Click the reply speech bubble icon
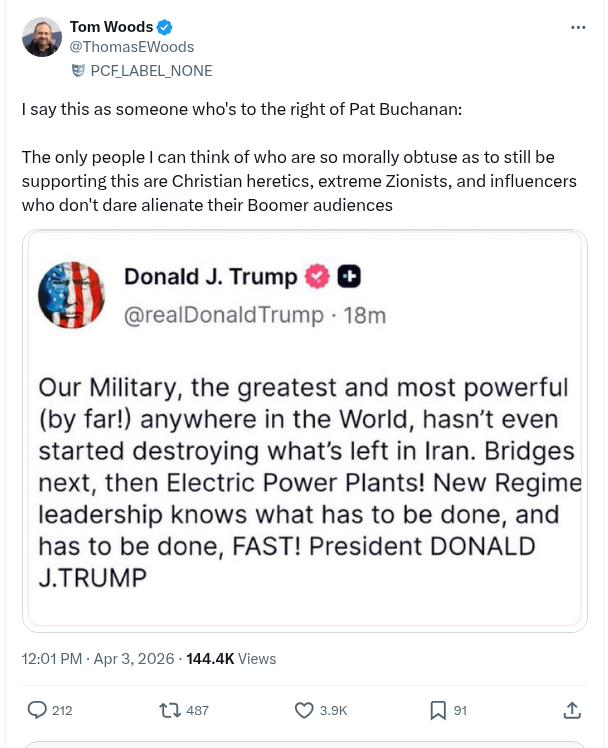The height and width of the screenshot is (748, 608). [37, 710]
